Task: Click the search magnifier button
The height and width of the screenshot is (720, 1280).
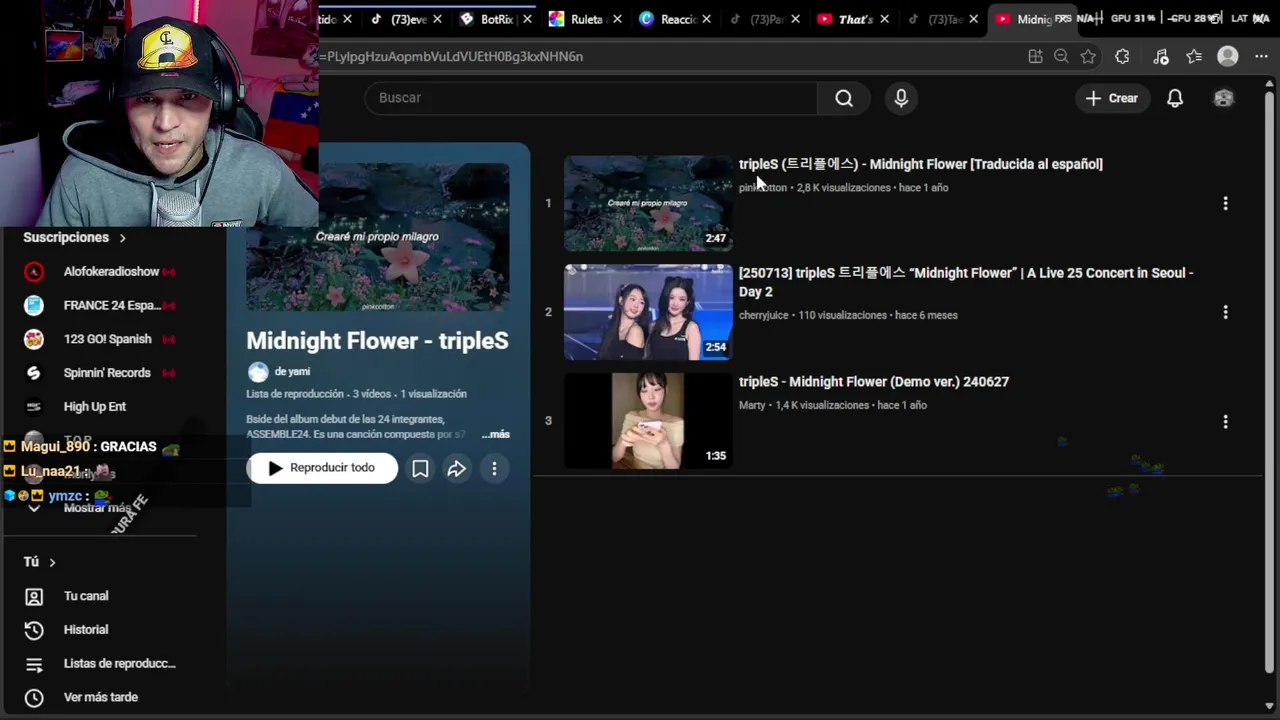Action: click(x=844, y=98)
